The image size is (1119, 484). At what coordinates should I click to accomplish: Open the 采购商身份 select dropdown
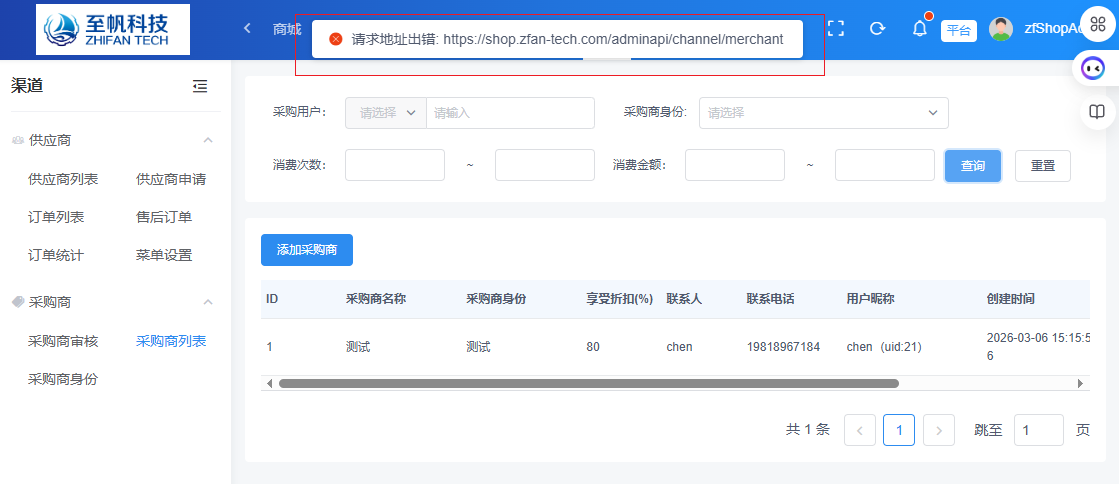[x=823, y=113]
